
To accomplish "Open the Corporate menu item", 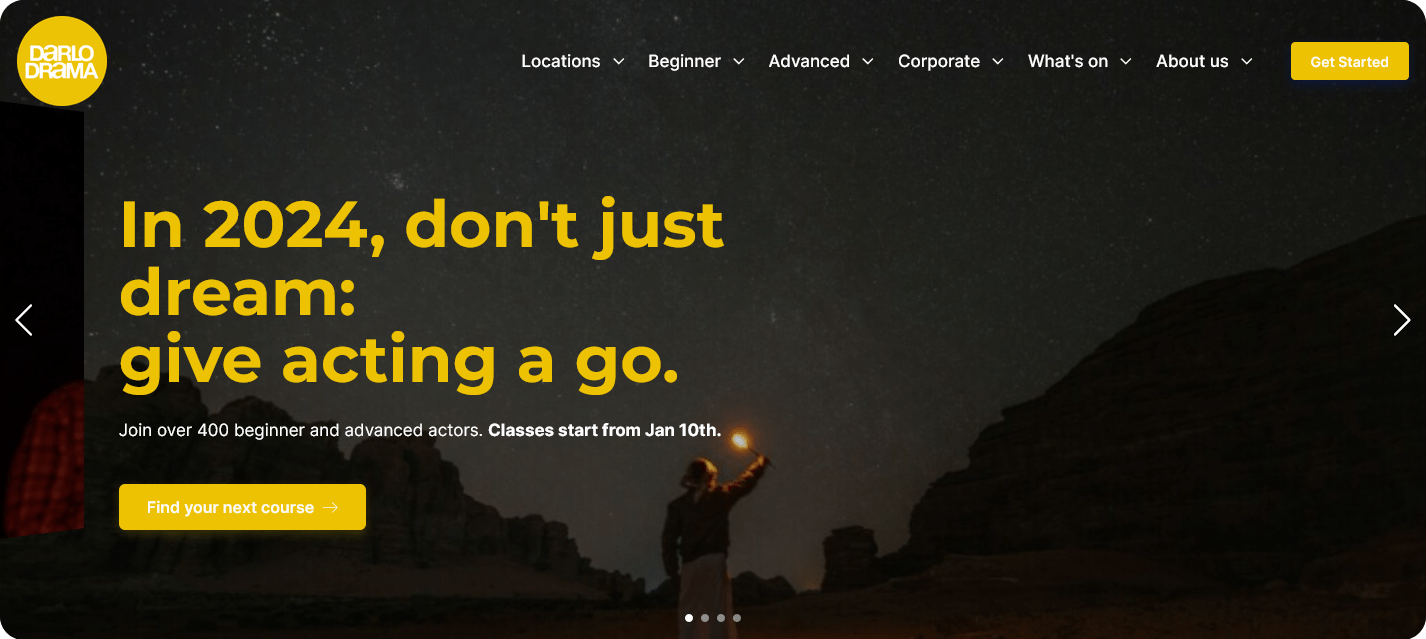I will [x=939, y=61].
